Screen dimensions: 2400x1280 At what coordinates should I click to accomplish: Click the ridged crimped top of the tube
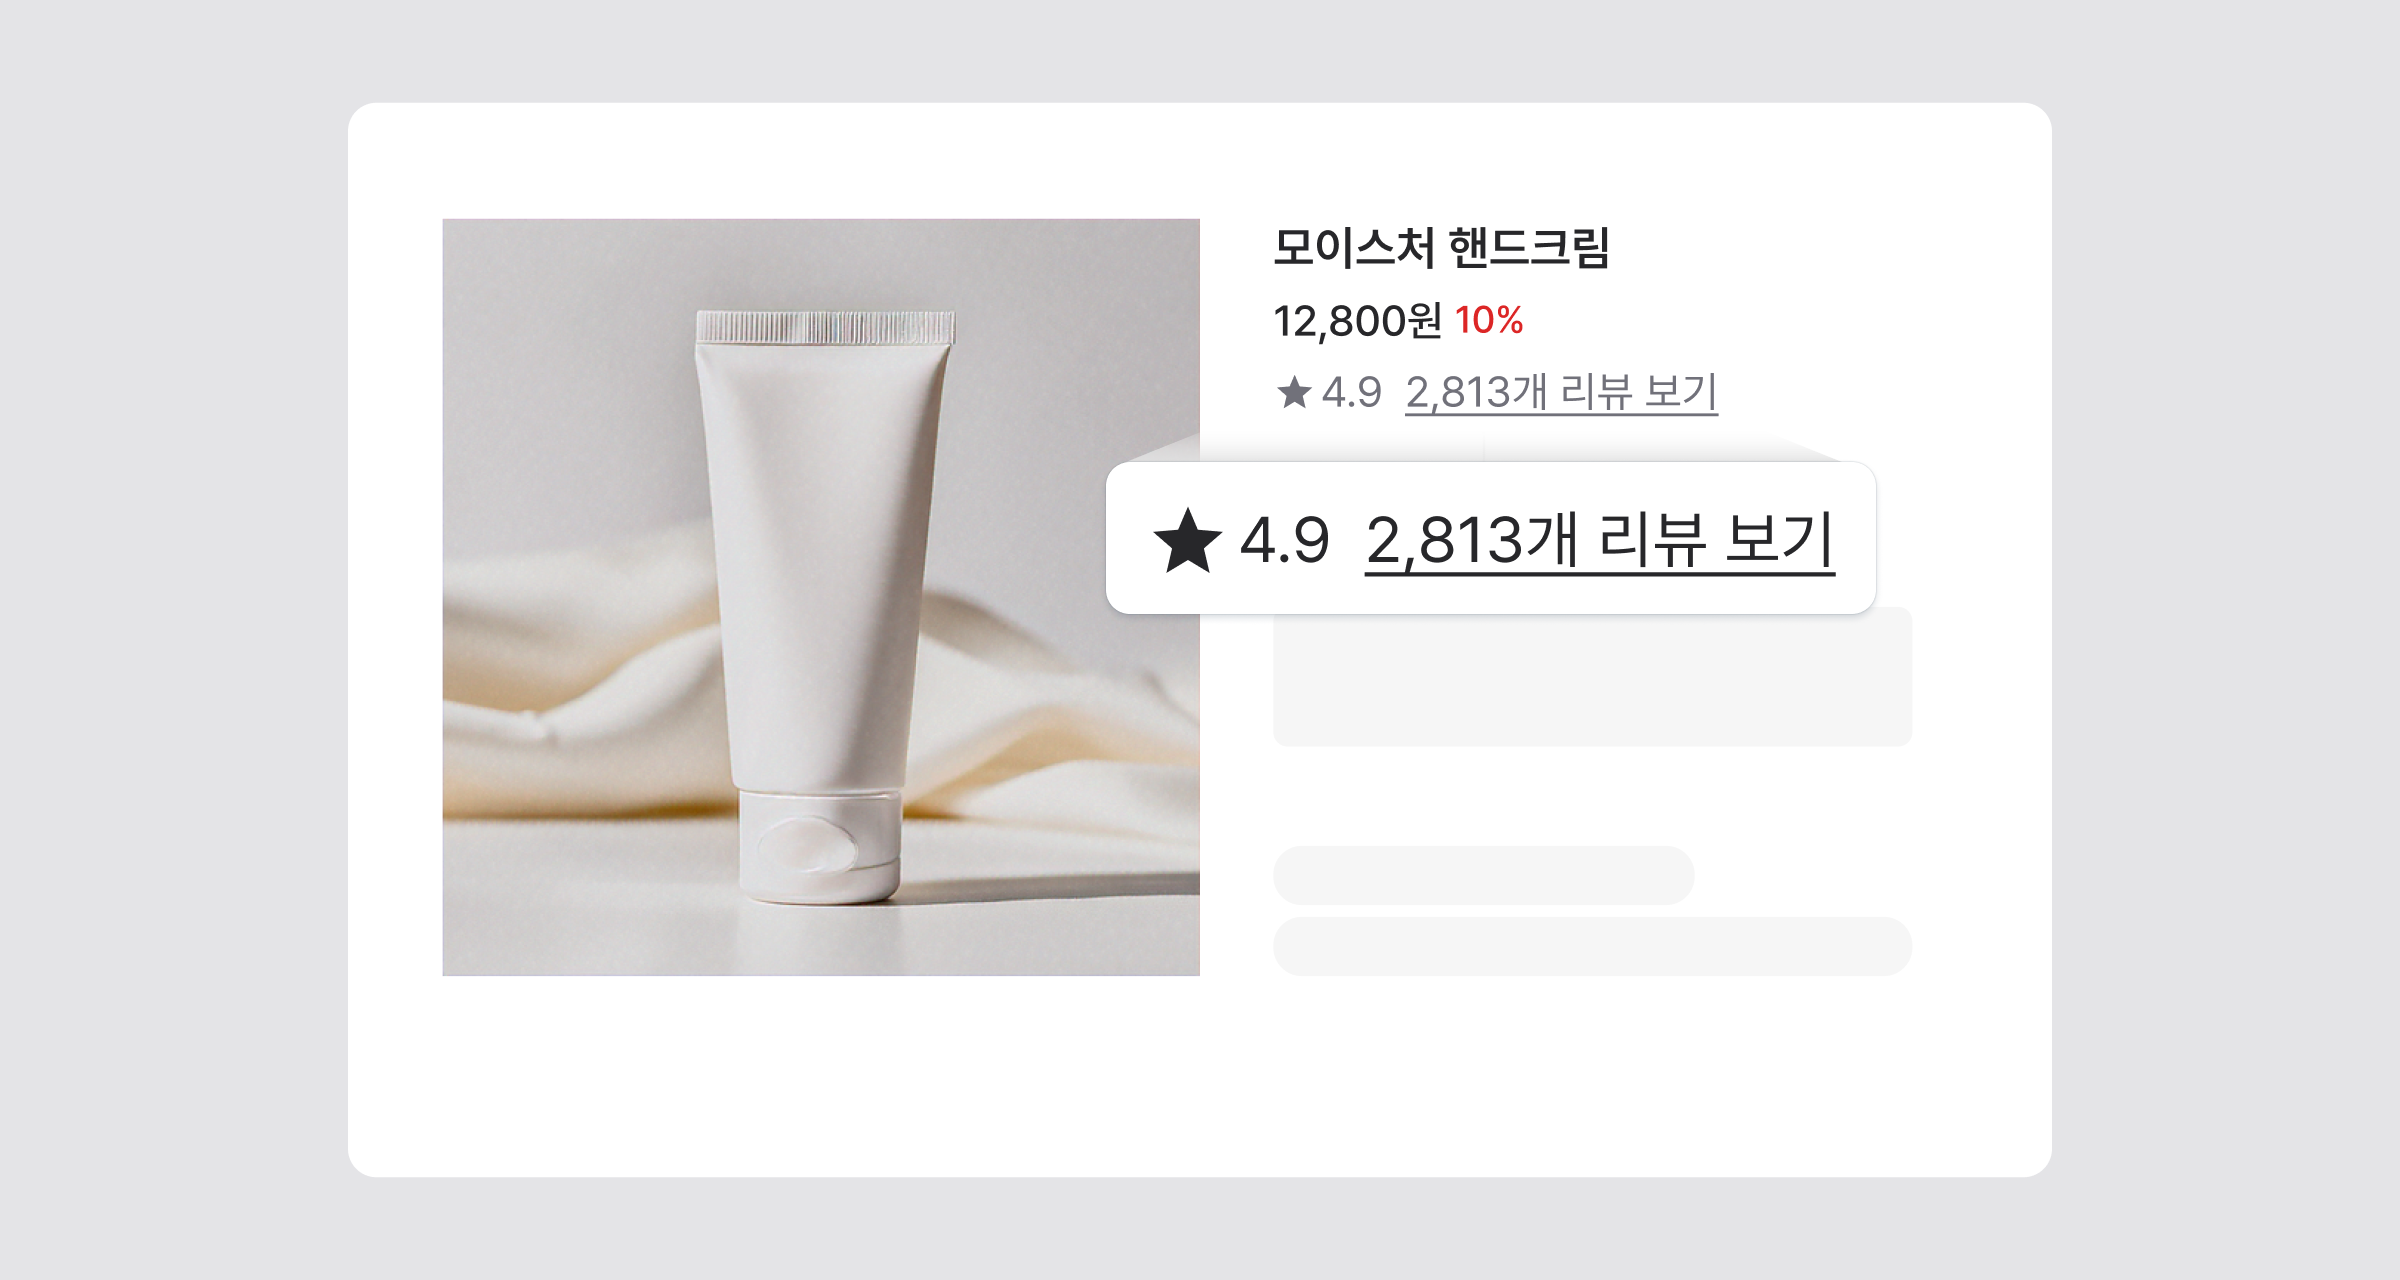826,327
